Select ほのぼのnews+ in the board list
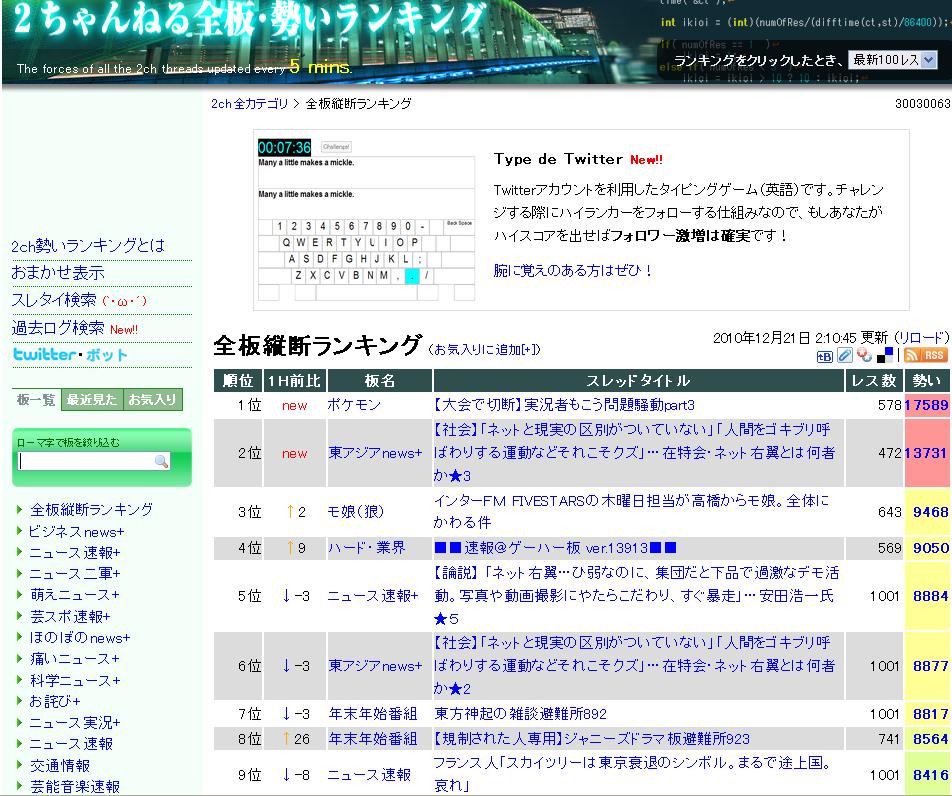This screenshot has height=796, width=952. coord(80,638)
